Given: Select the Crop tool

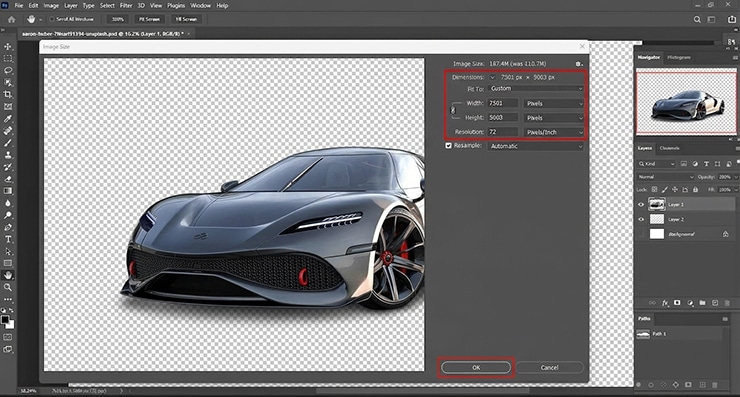Looking at the screenshot, I should [x=8, y=95].
